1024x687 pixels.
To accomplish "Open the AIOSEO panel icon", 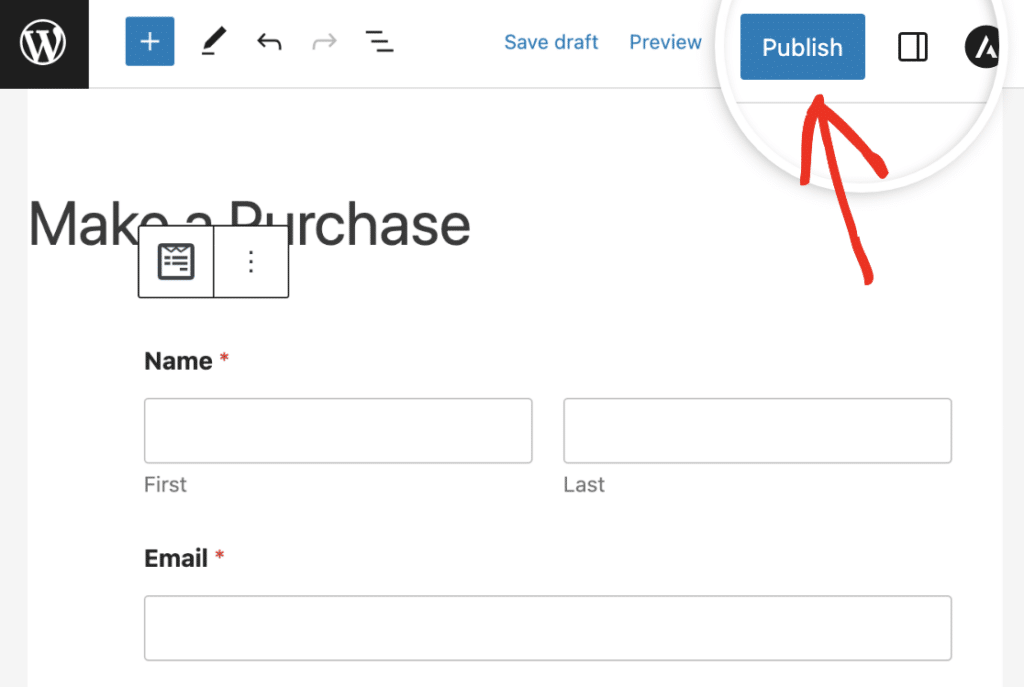I will 981,47.
